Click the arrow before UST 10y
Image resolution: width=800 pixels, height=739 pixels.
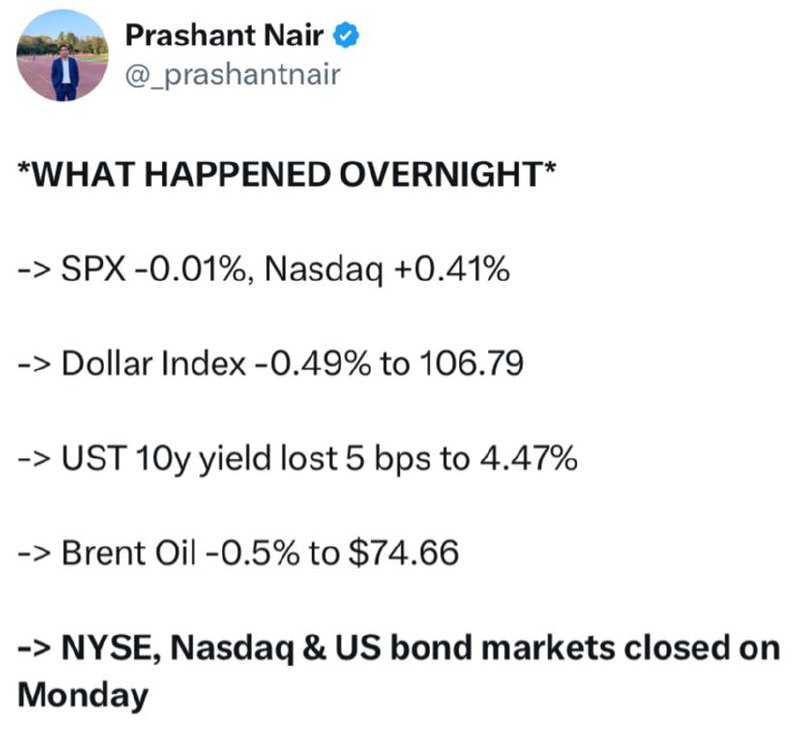[35, 459]
